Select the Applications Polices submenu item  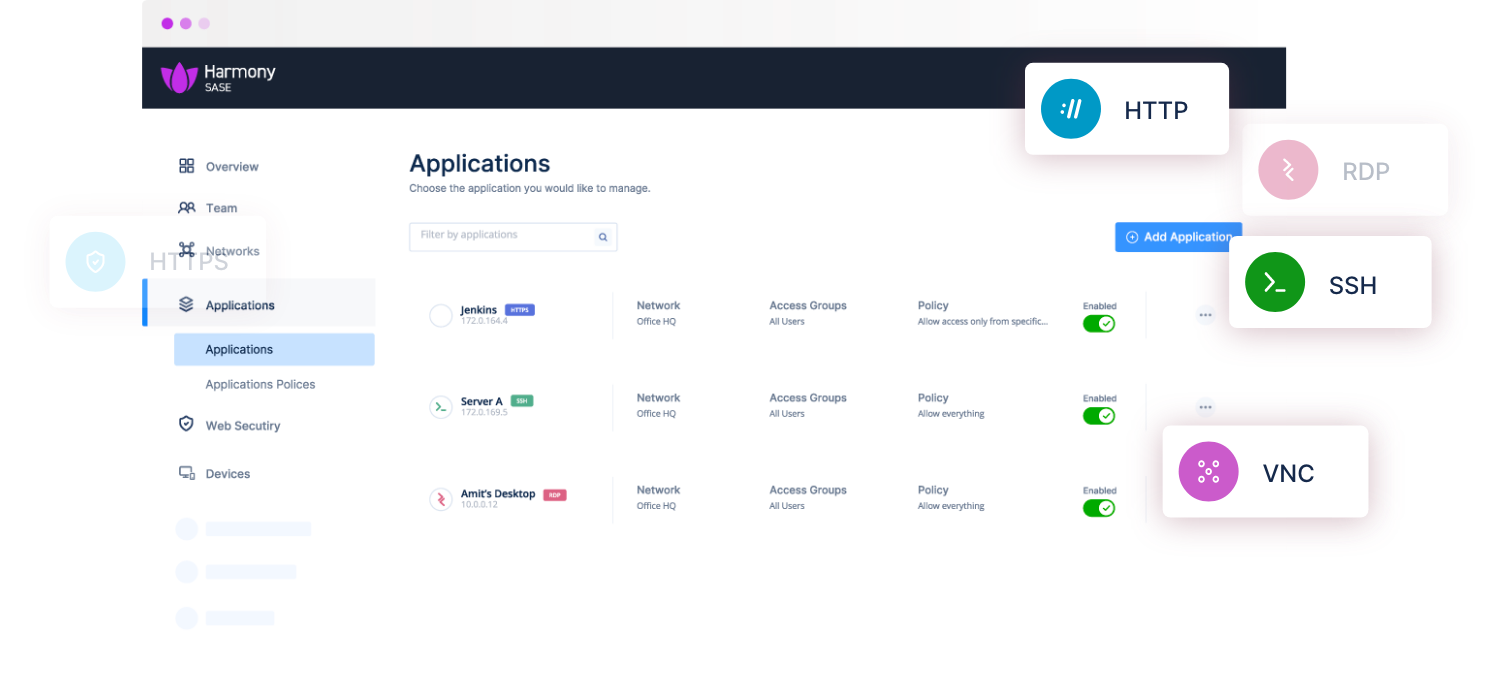260,384
